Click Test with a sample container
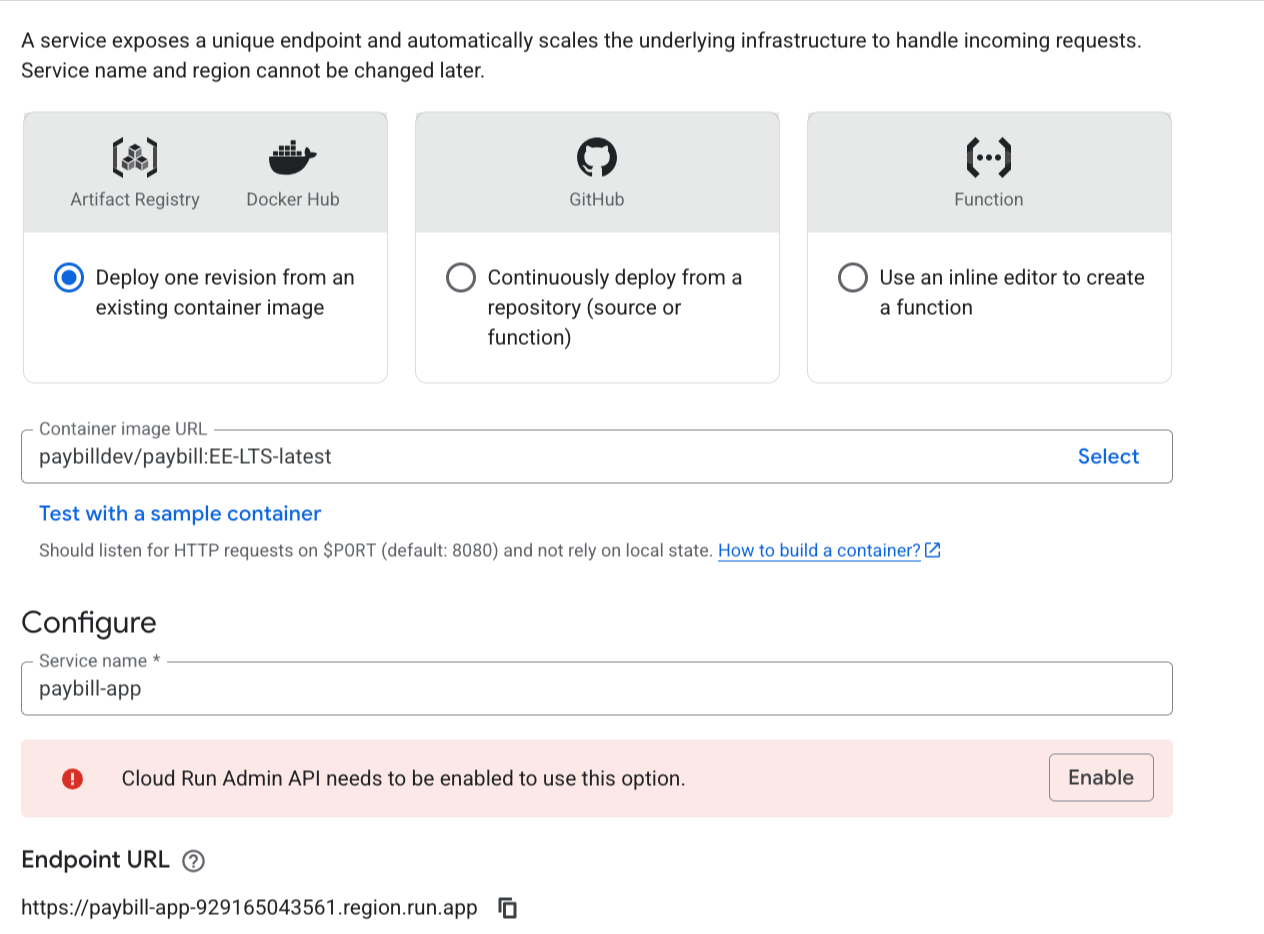 pyautogui.click(x=180, y=513)
